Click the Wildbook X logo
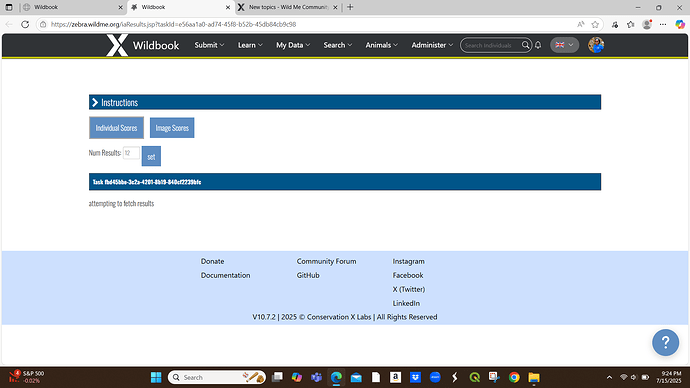Screen dimensions: 690x388 (x=117, y=45)
